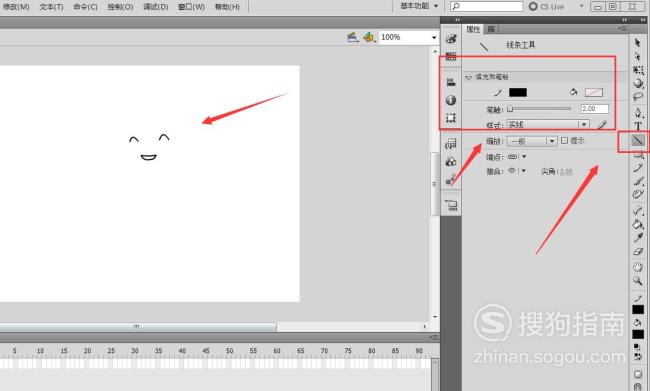Open the 修改(M) menu

pos(16,7)
